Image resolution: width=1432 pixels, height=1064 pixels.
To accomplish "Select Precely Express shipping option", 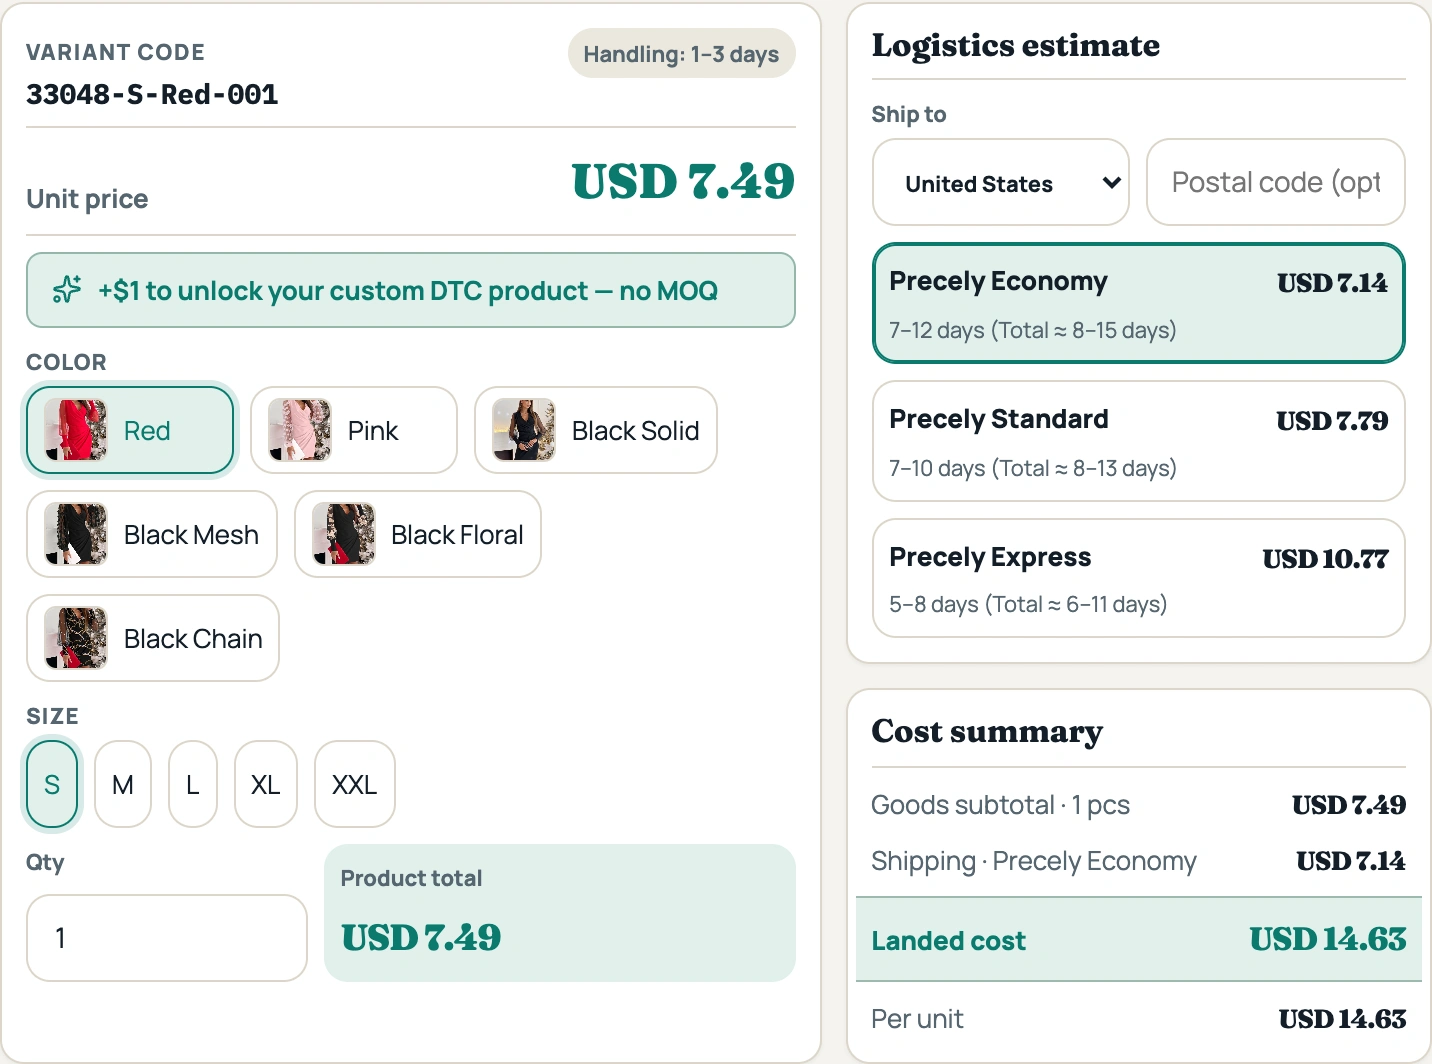I will pos(1139,578).
